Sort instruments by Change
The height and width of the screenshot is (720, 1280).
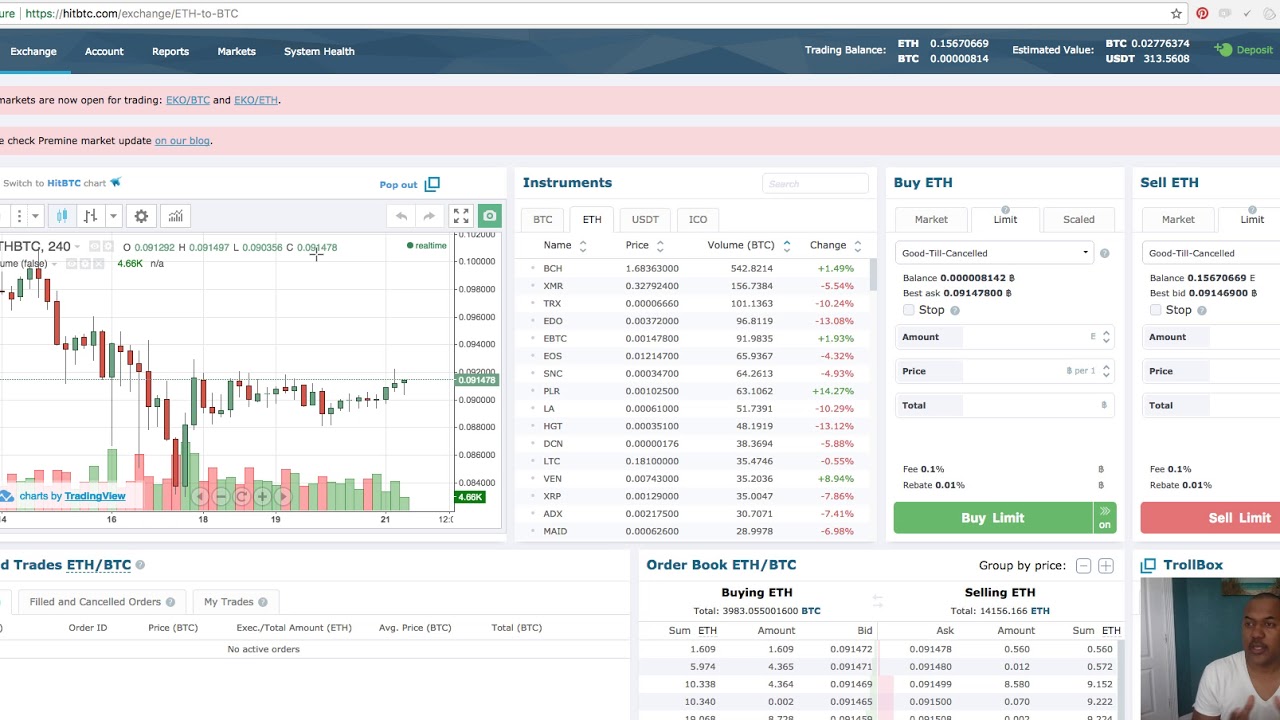pyautogui.click(x=835, y=245)
